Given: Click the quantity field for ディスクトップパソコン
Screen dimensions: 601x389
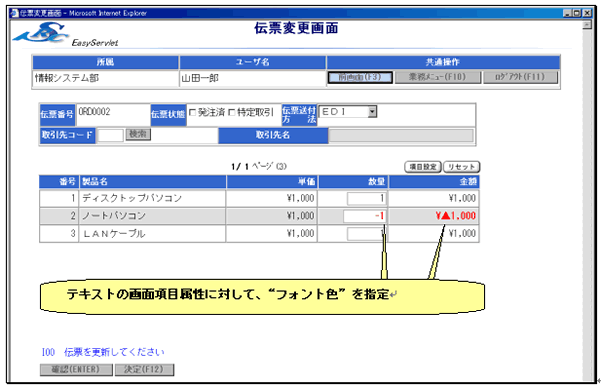Looking at the screenshot, I should pyautogui.click(x=366, y=199).
